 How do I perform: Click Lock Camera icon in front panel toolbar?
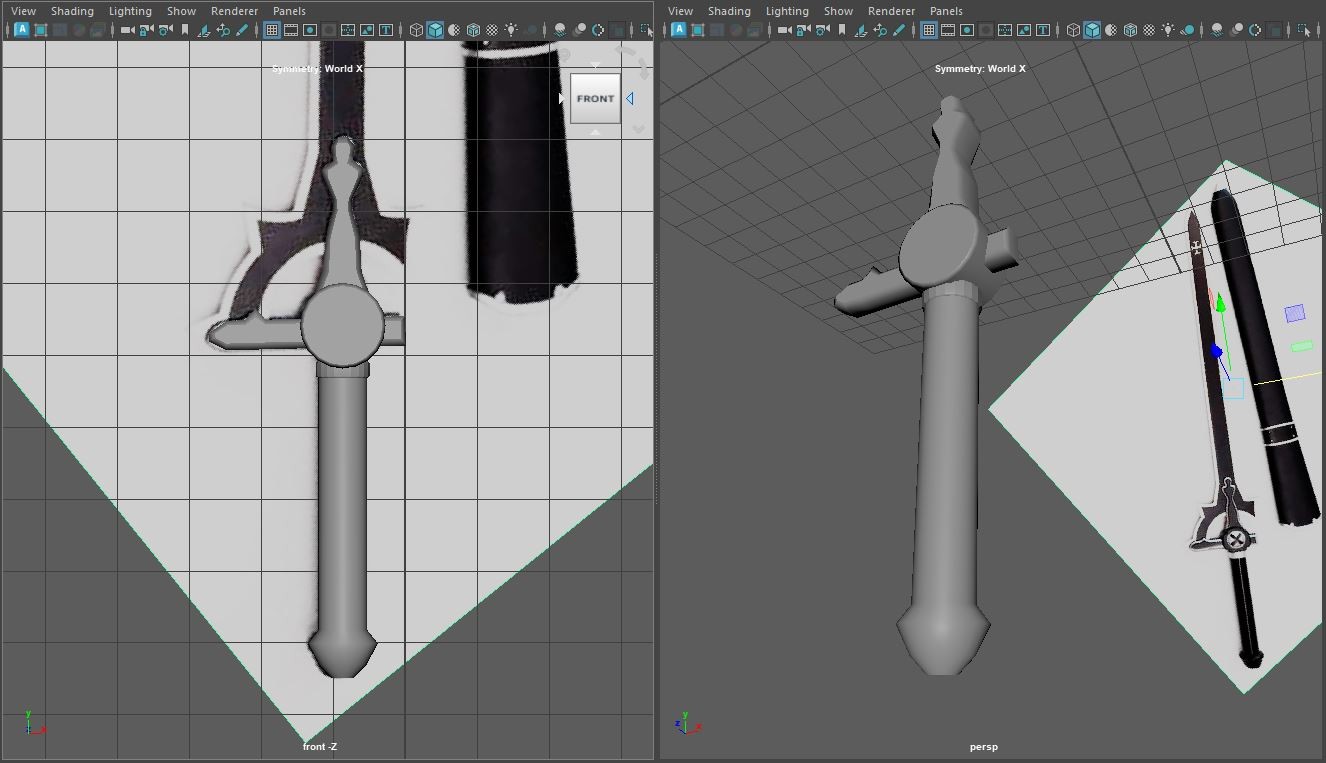click(146, 30)
